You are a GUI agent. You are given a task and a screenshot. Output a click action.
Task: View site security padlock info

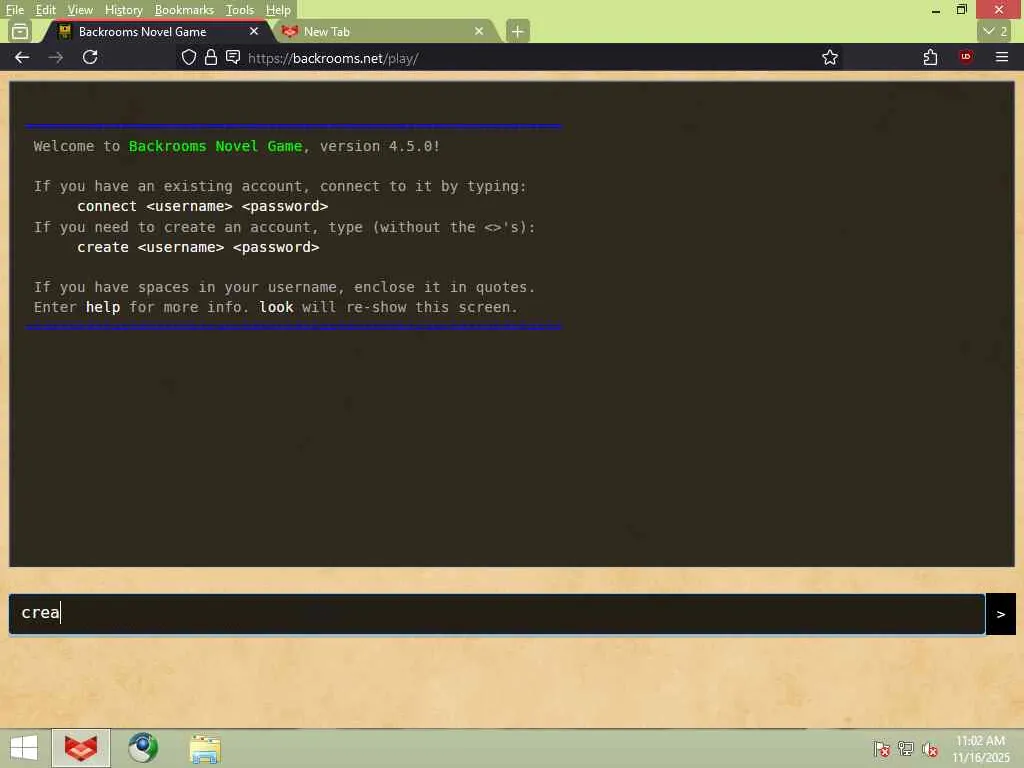(210, 57)
